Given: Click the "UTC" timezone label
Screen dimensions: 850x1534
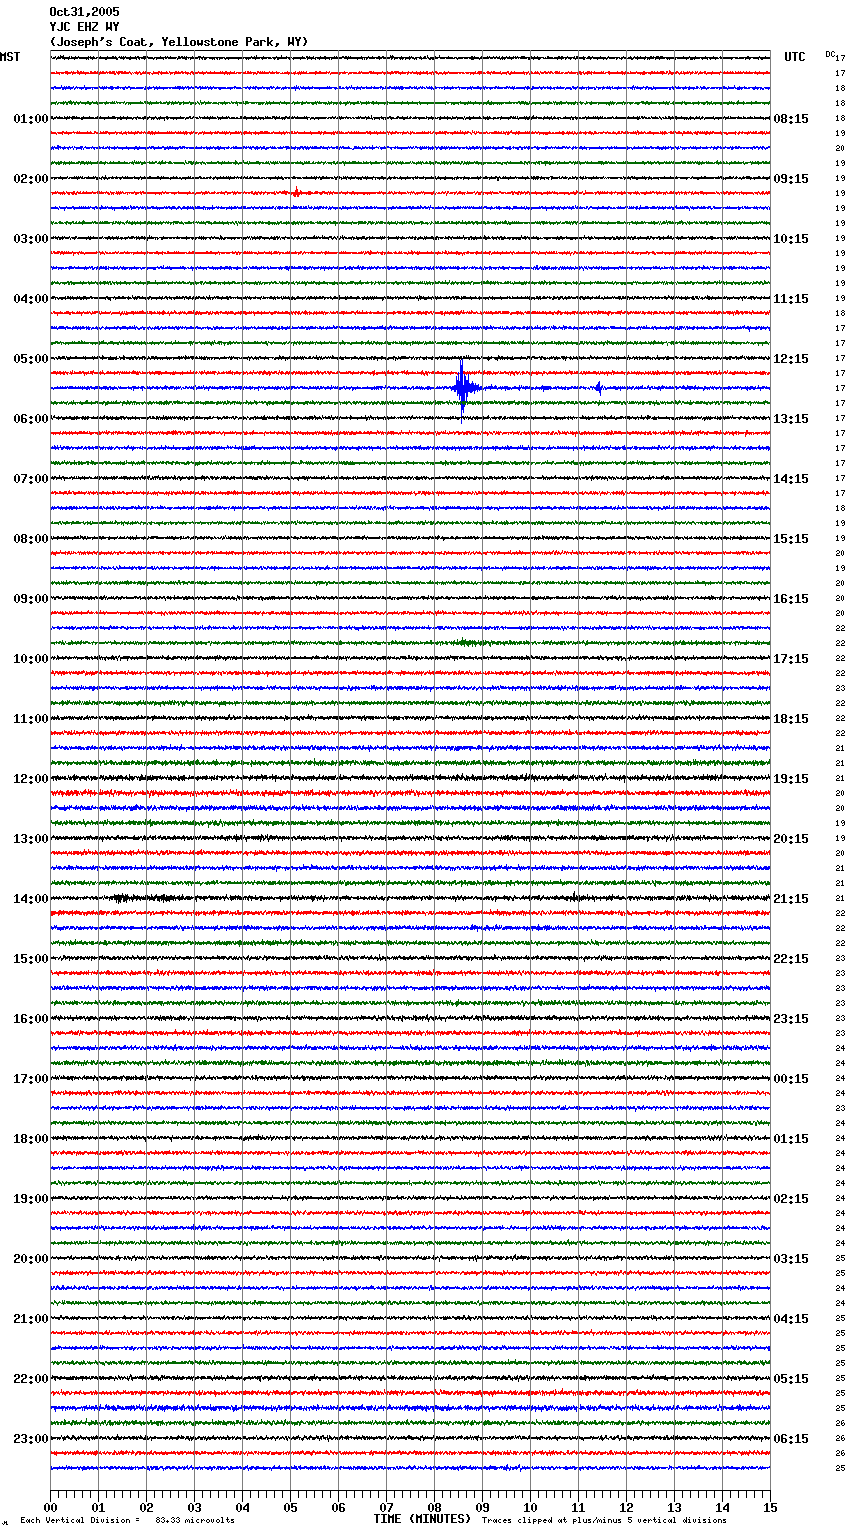Looking at the screenshot, I should 795,57.
